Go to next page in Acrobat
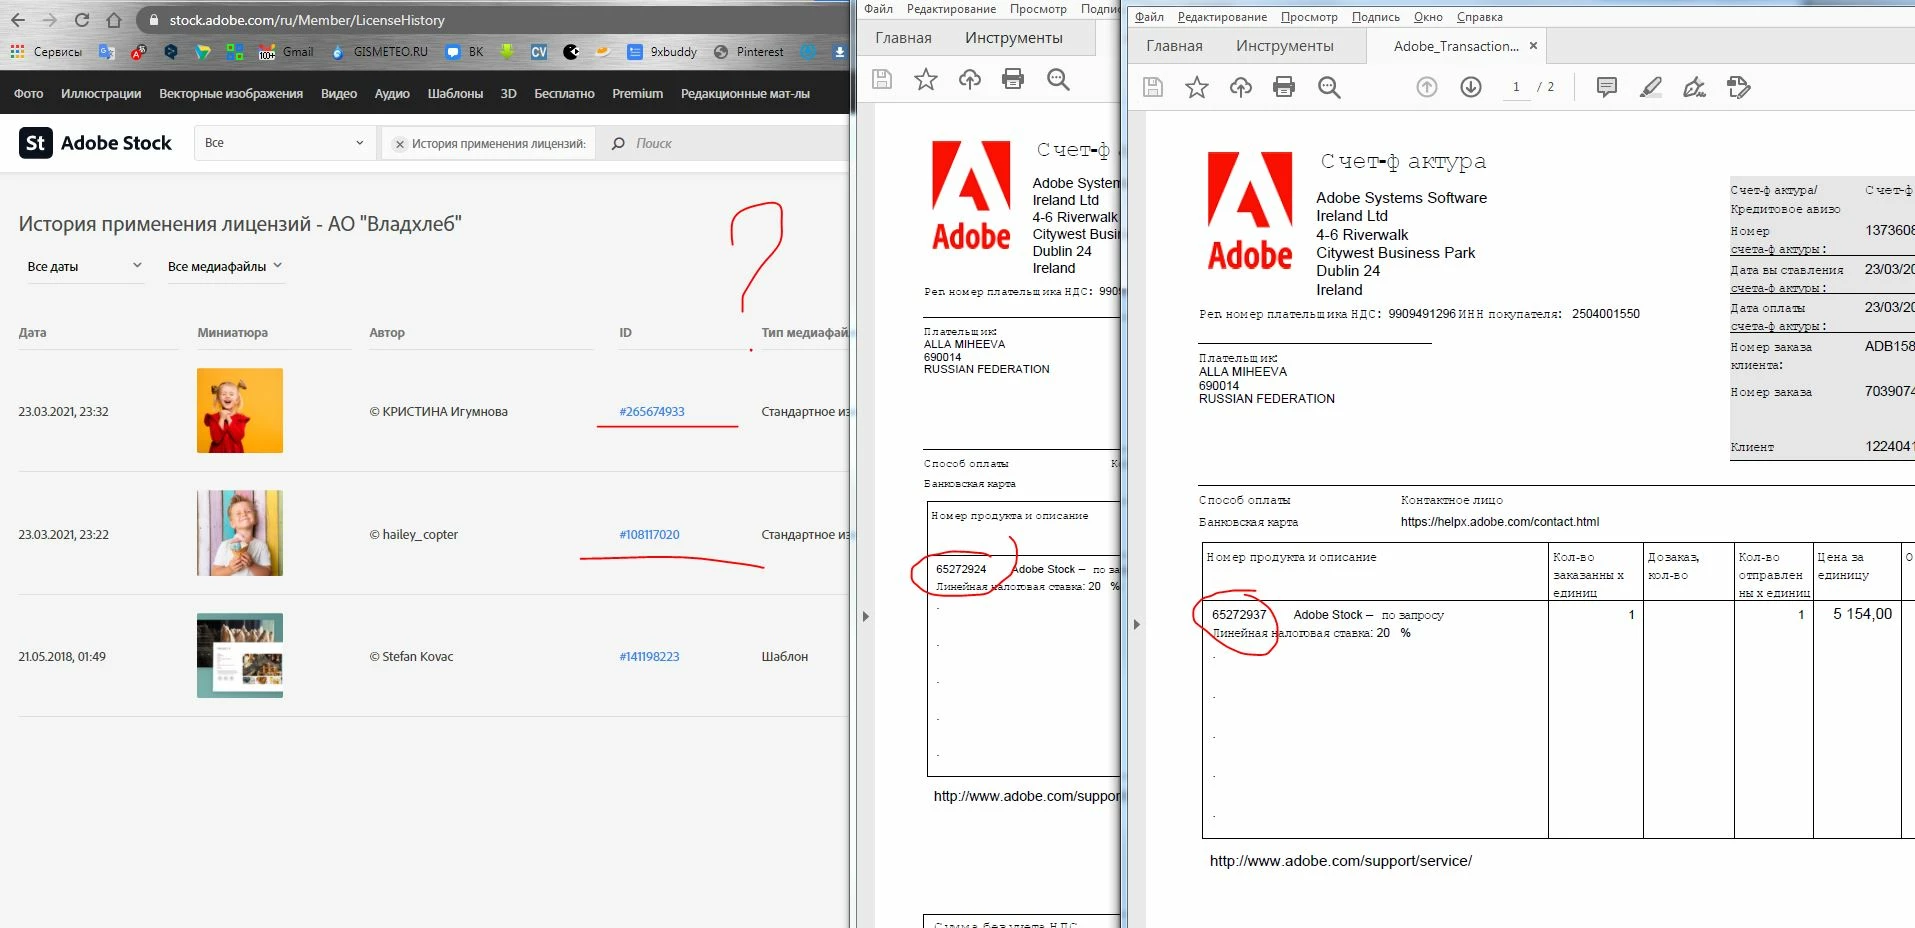Screen dimensions: 1915x928 1471,87
